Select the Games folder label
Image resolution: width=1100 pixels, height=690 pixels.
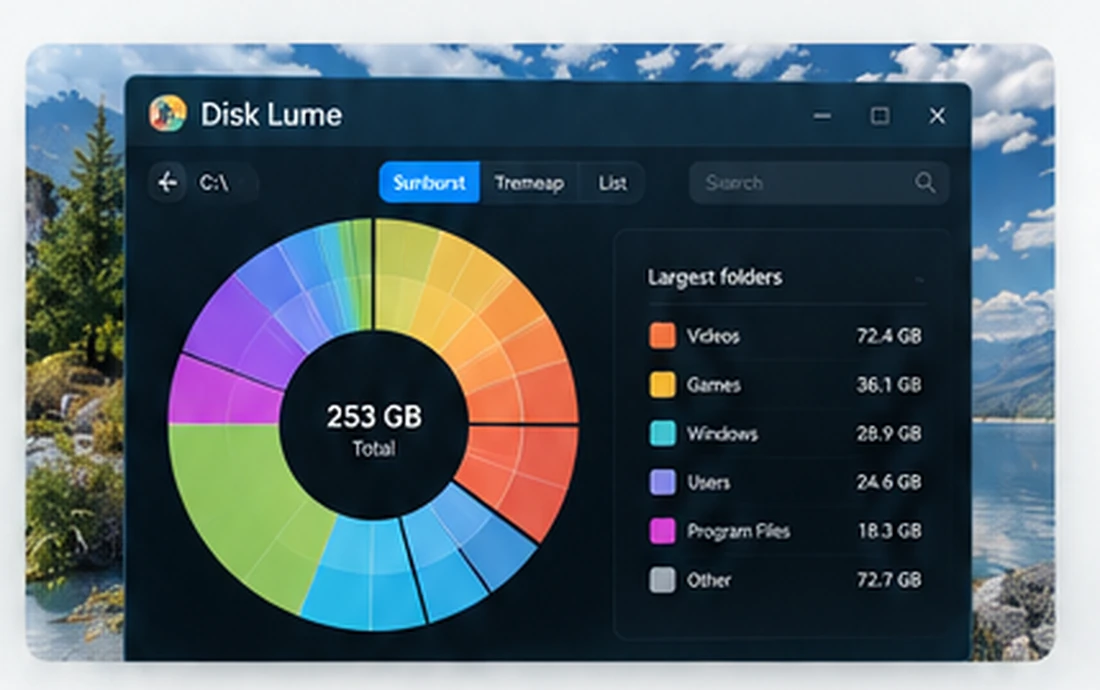pyautogui.click(x=713, y=385)
